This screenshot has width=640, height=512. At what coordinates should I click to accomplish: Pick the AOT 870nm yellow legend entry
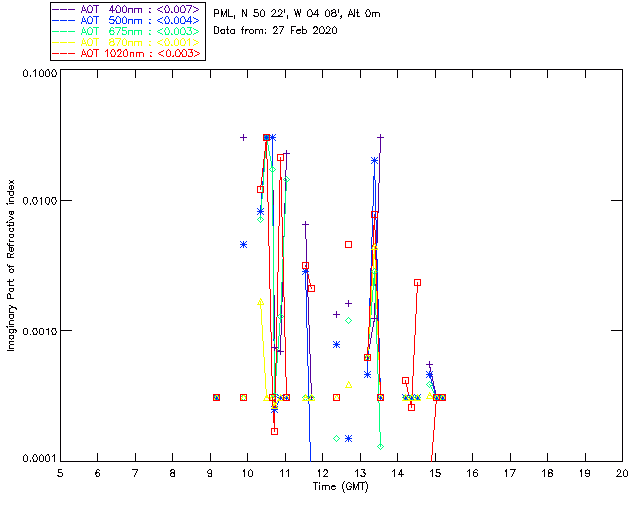click(127, 42)
